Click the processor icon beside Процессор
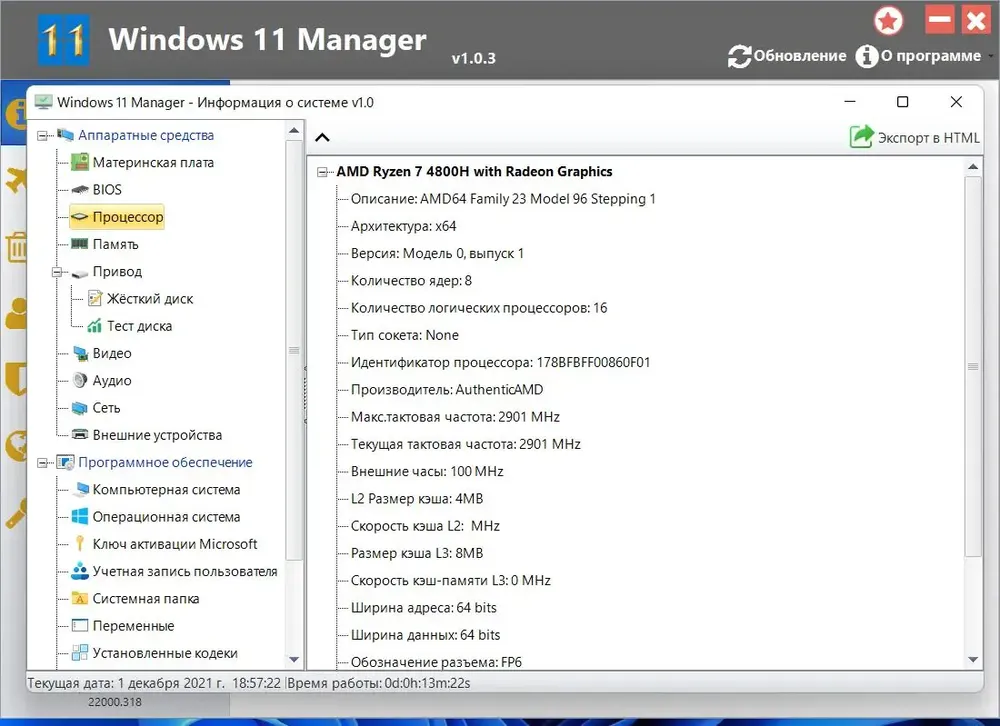Viewport: 1000px width, 726px height. [79, 217]
